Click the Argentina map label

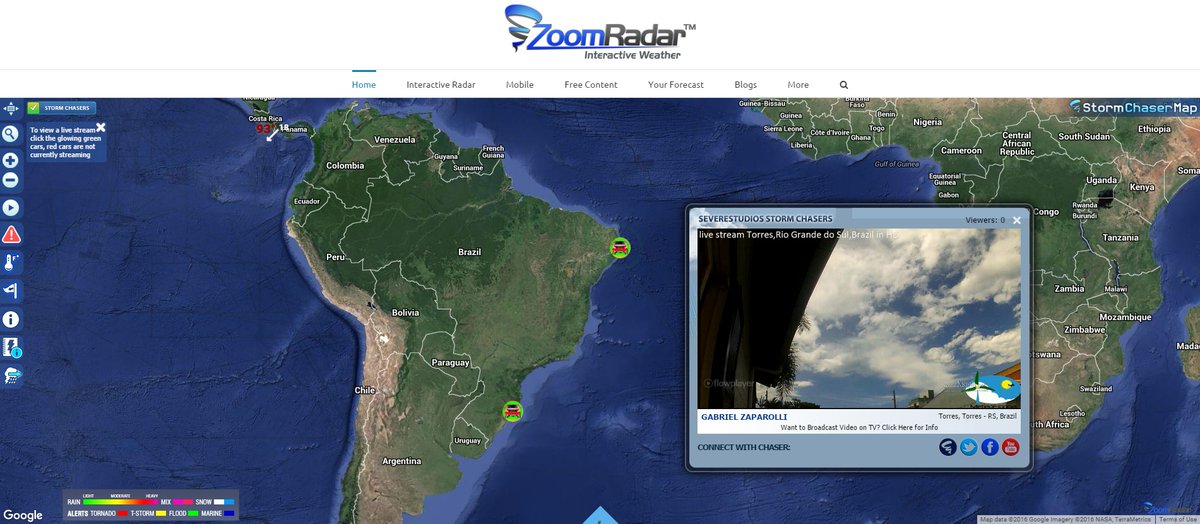point(404,461)
